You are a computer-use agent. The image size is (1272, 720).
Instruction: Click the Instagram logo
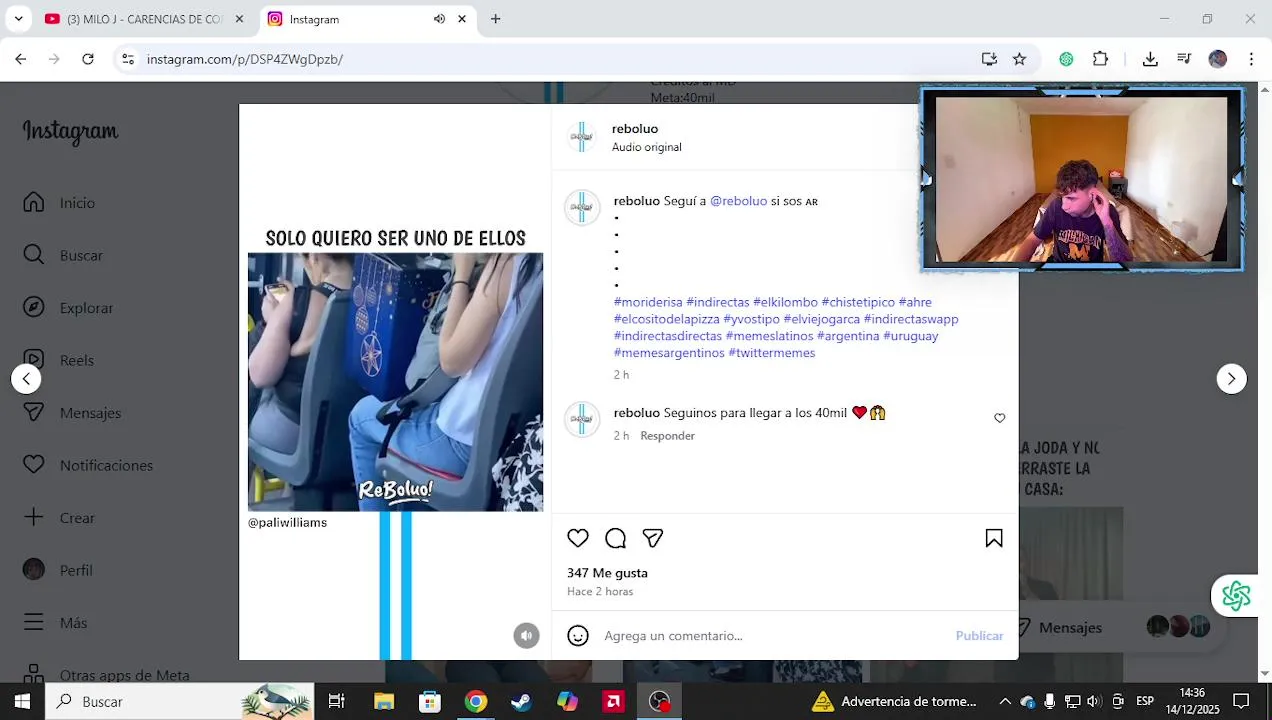click(x=70, y=131)
